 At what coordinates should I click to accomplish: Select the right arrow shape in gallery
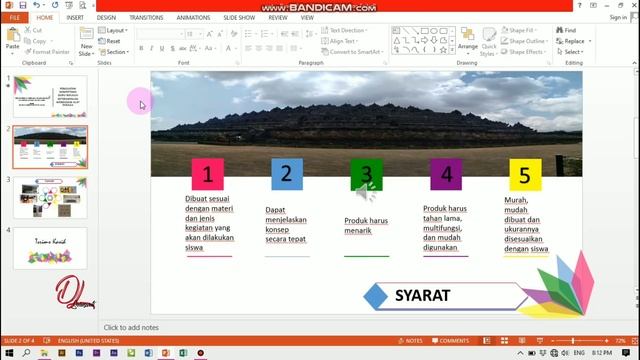coord(424,40)
